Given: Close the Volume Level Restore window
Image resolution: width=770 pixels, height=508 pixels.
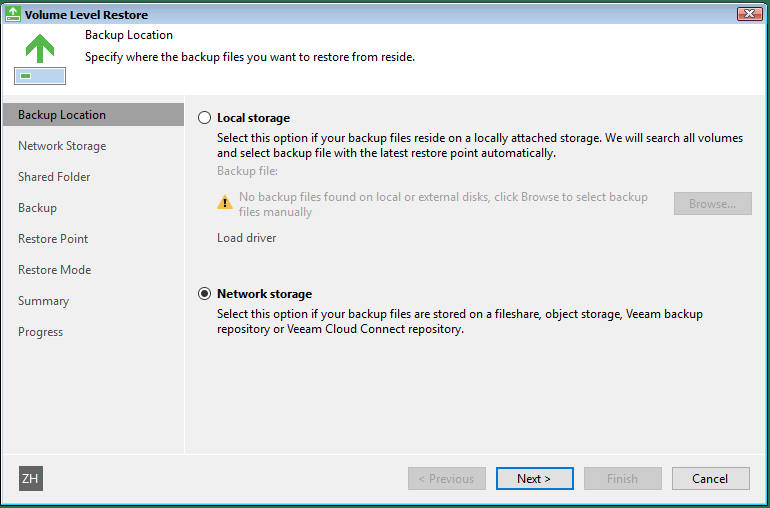Looking at the screenshot, I should coord(749,14).
